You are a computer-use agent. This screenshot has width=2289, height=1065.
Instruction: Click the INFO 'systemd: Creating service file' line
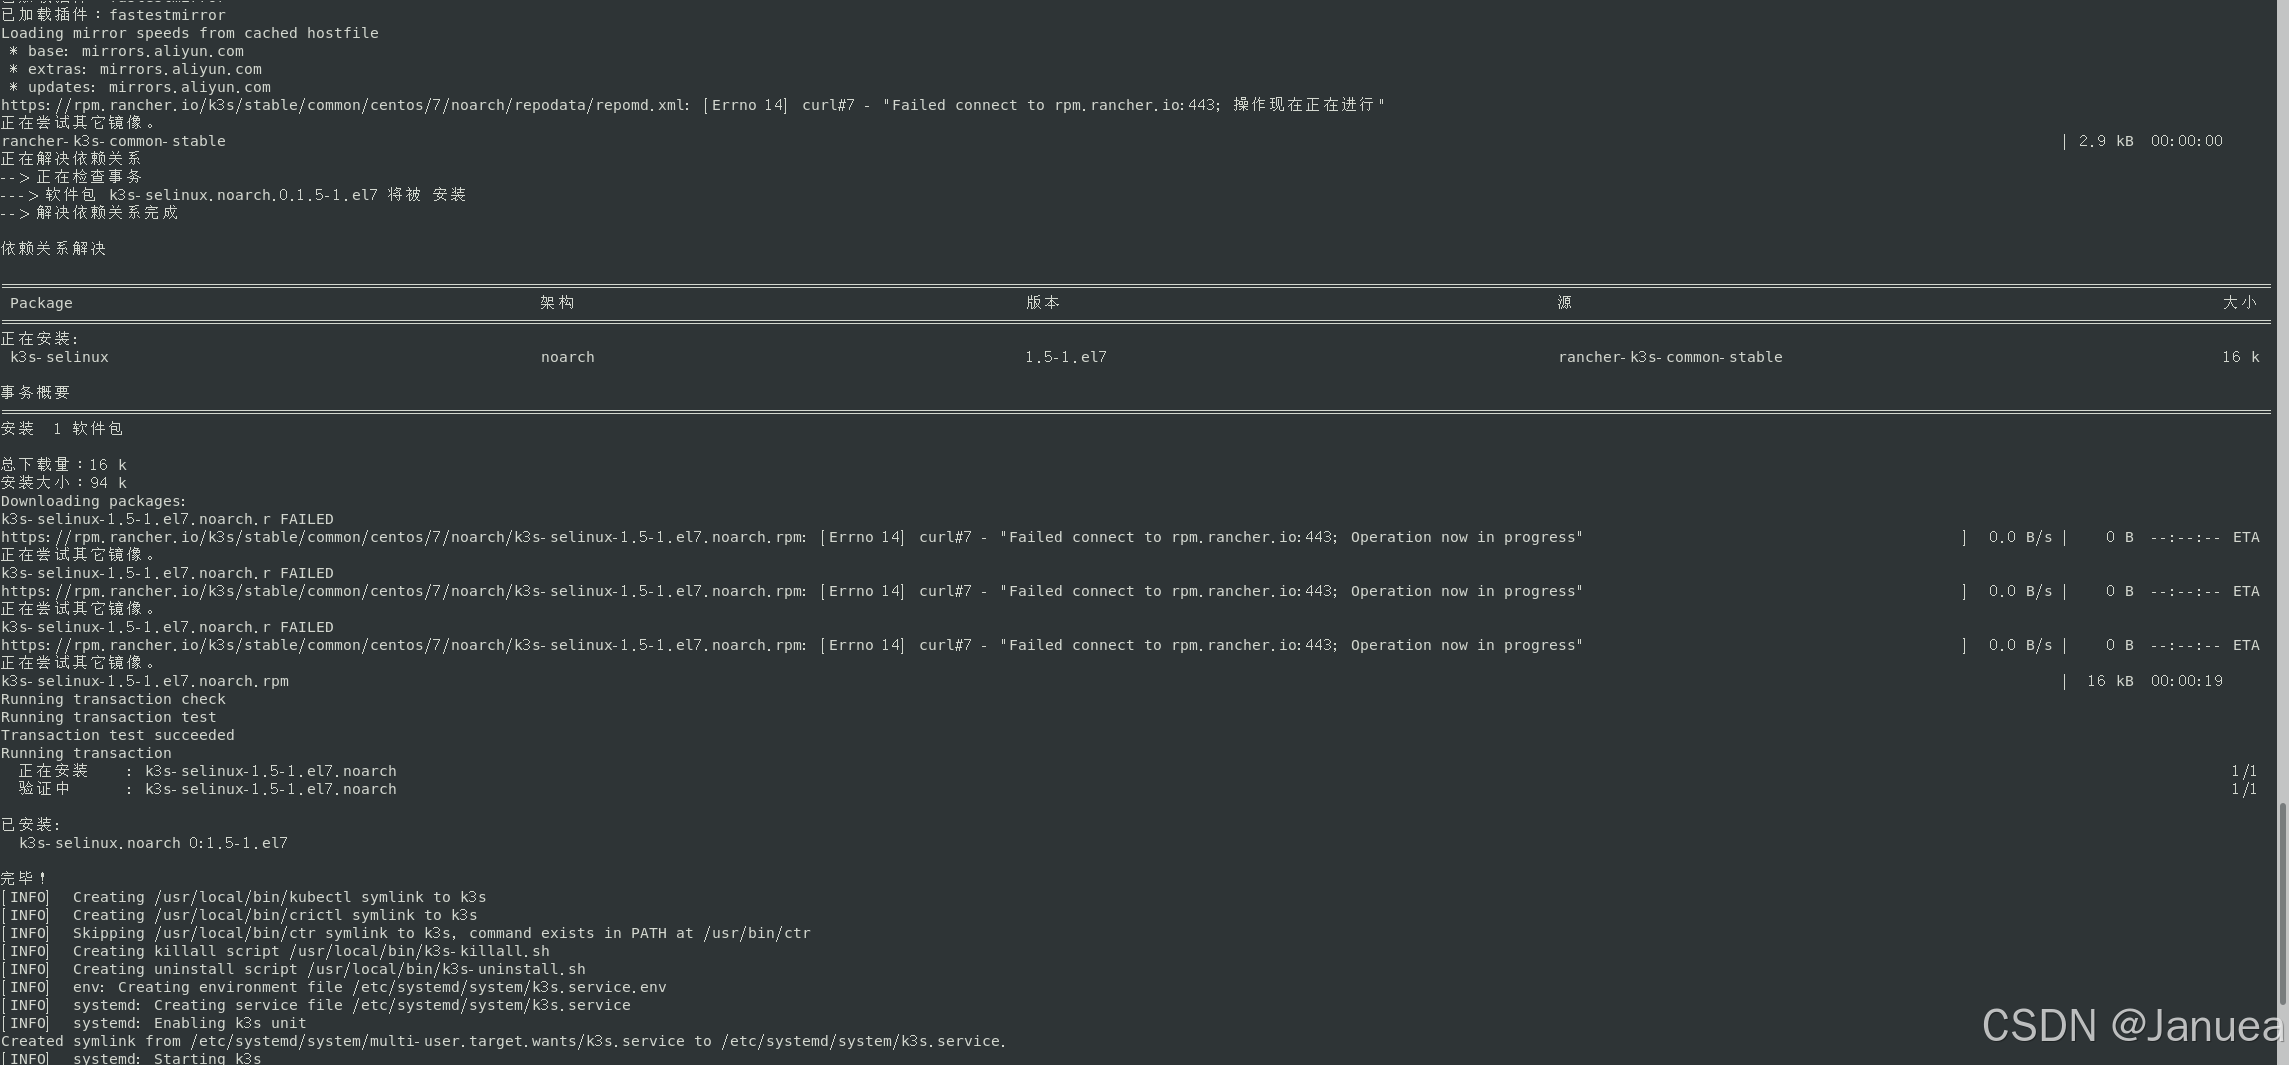pos(316,1005)
